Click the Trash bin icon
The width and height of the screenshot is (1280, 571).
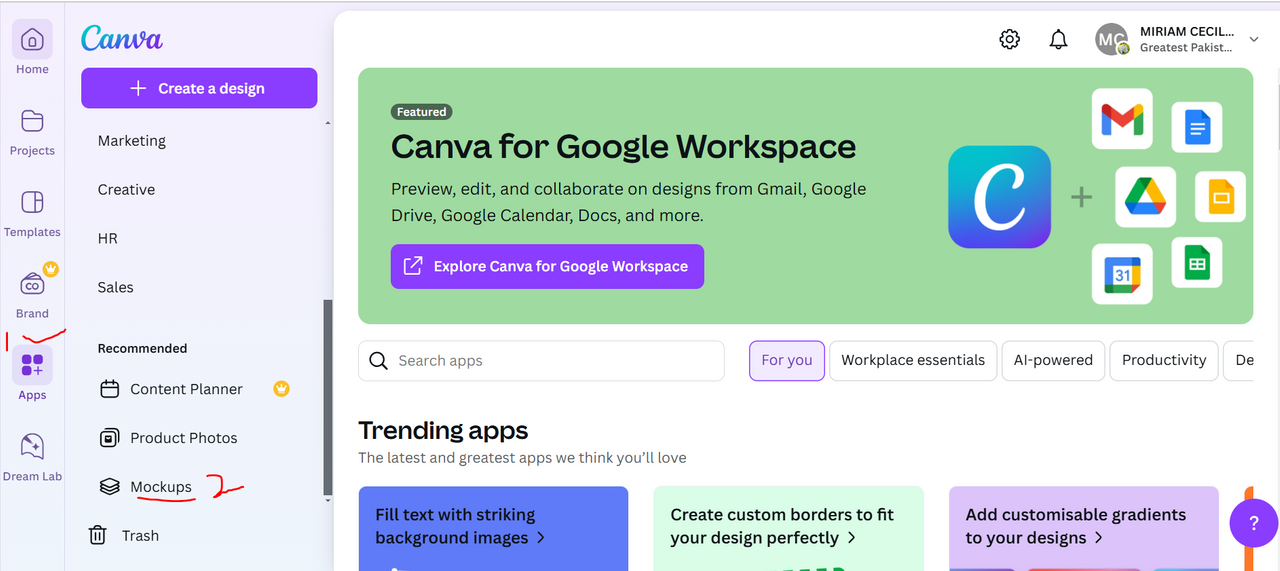(x=97, y=535)
